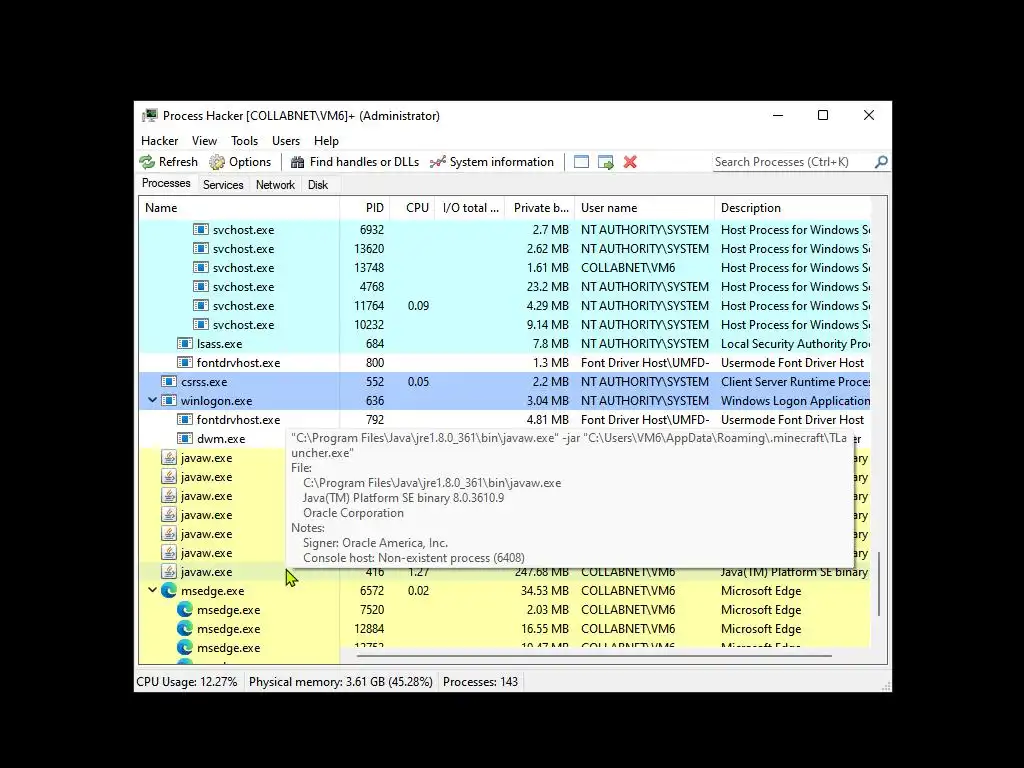Click the search magnifier icon
The width and height of the screenshot is (1024, 768).
(x=881, y=162)
